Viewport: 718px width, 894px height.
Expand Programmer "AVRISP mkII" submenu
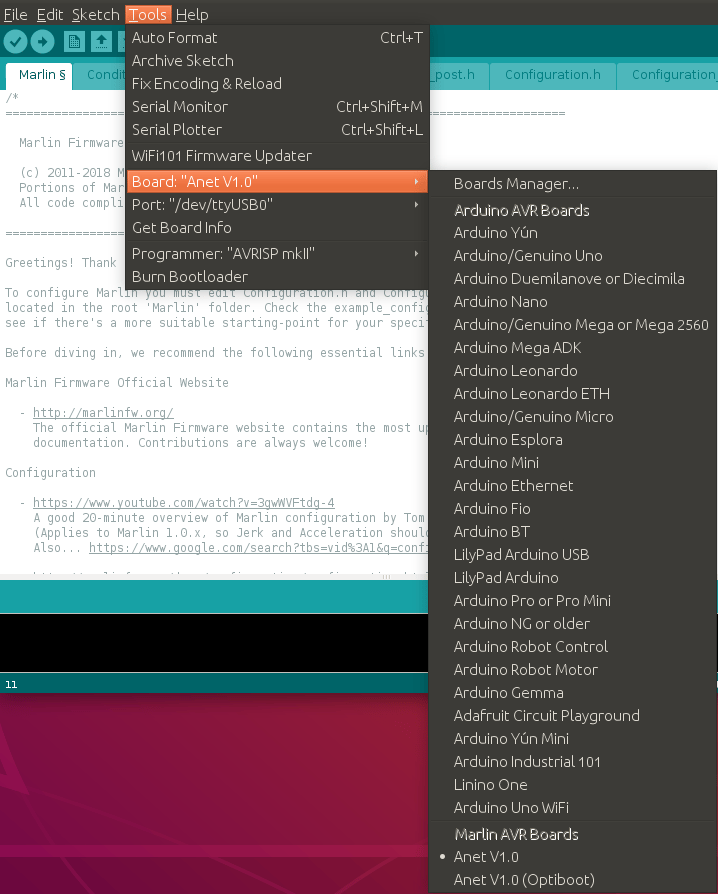(x=277, y=254)
